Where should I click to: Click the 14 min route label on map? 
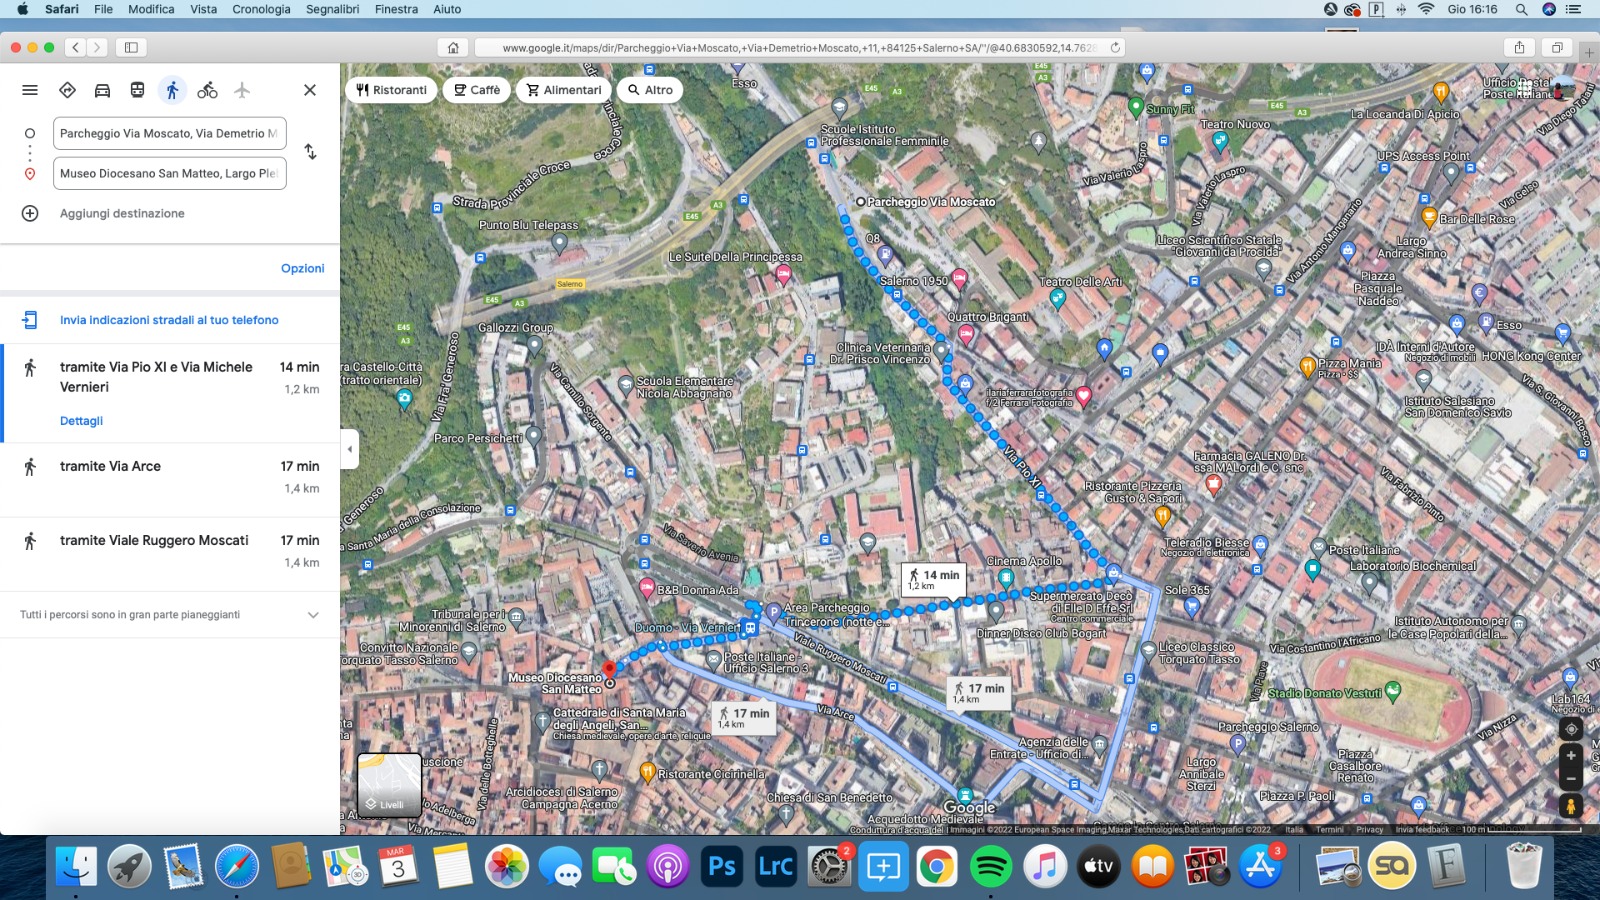click(x=934, y=579)
